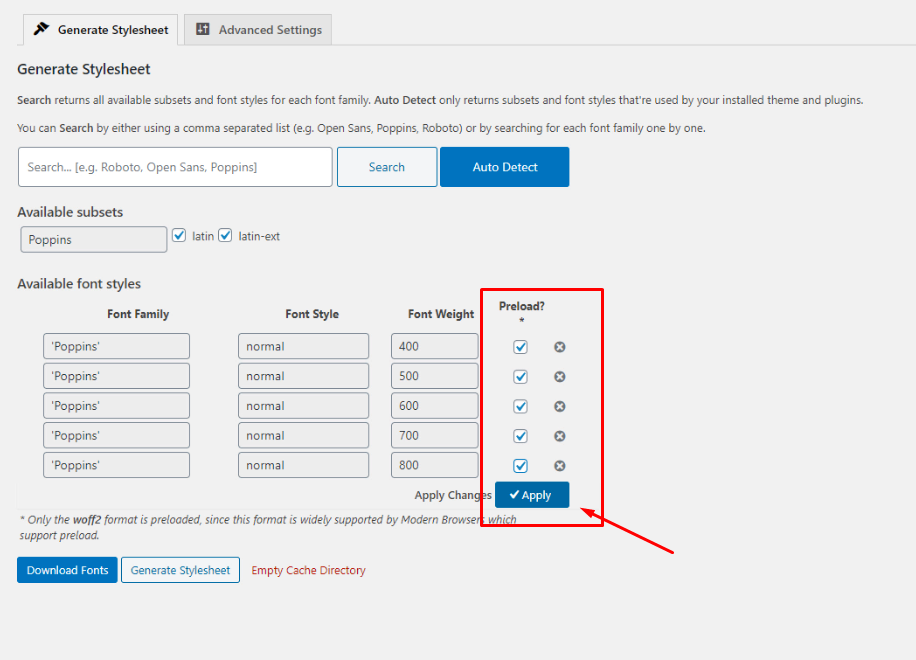
Task: Open the Generate Stylesheet tab
Action: click(x=100, y=30)
